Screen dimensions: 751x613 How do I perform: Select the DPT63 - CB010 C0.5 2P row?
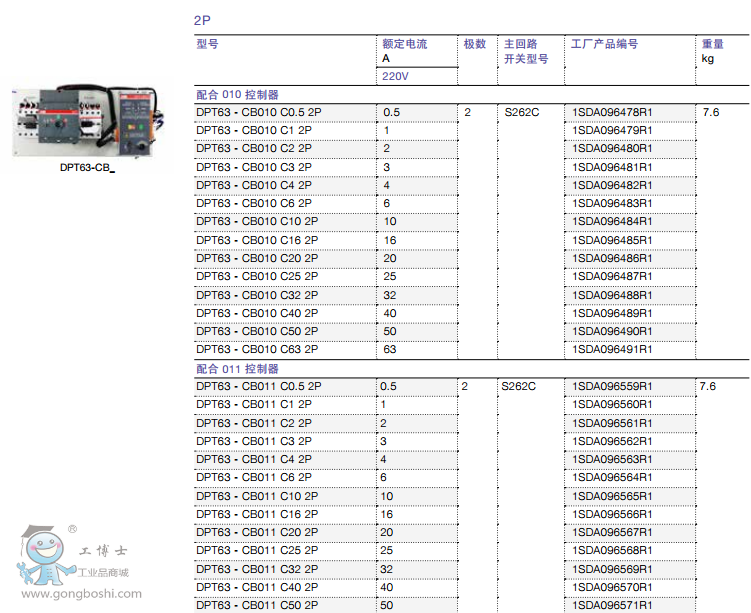(259, 112)
